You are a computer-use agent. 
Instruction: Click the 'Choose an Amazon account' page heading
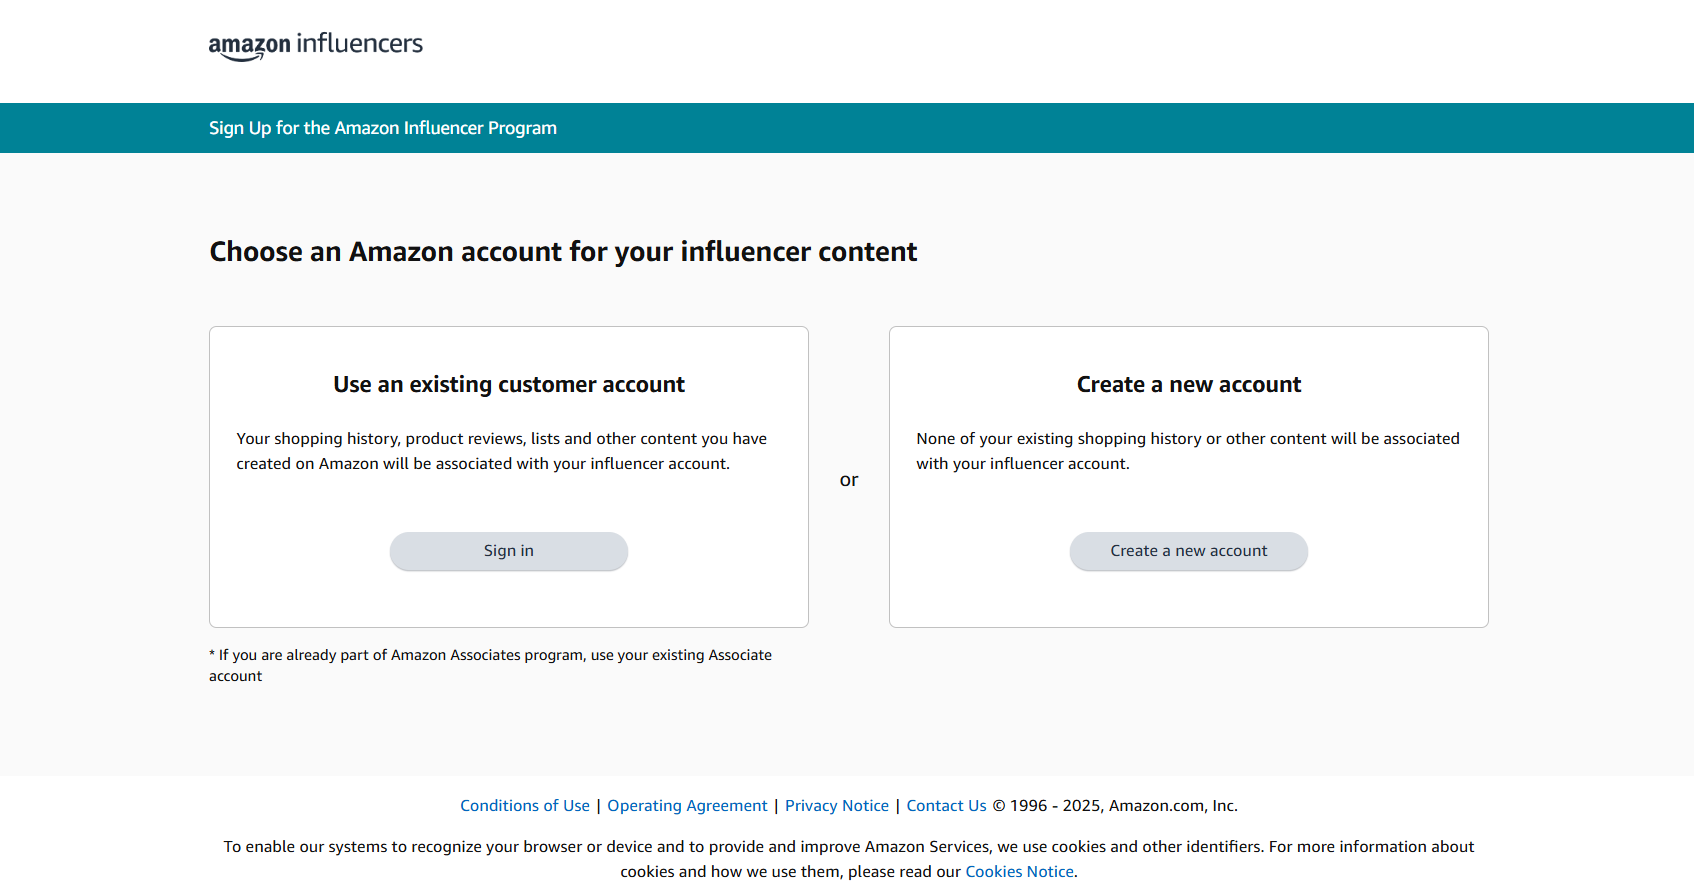coord(563,252)
